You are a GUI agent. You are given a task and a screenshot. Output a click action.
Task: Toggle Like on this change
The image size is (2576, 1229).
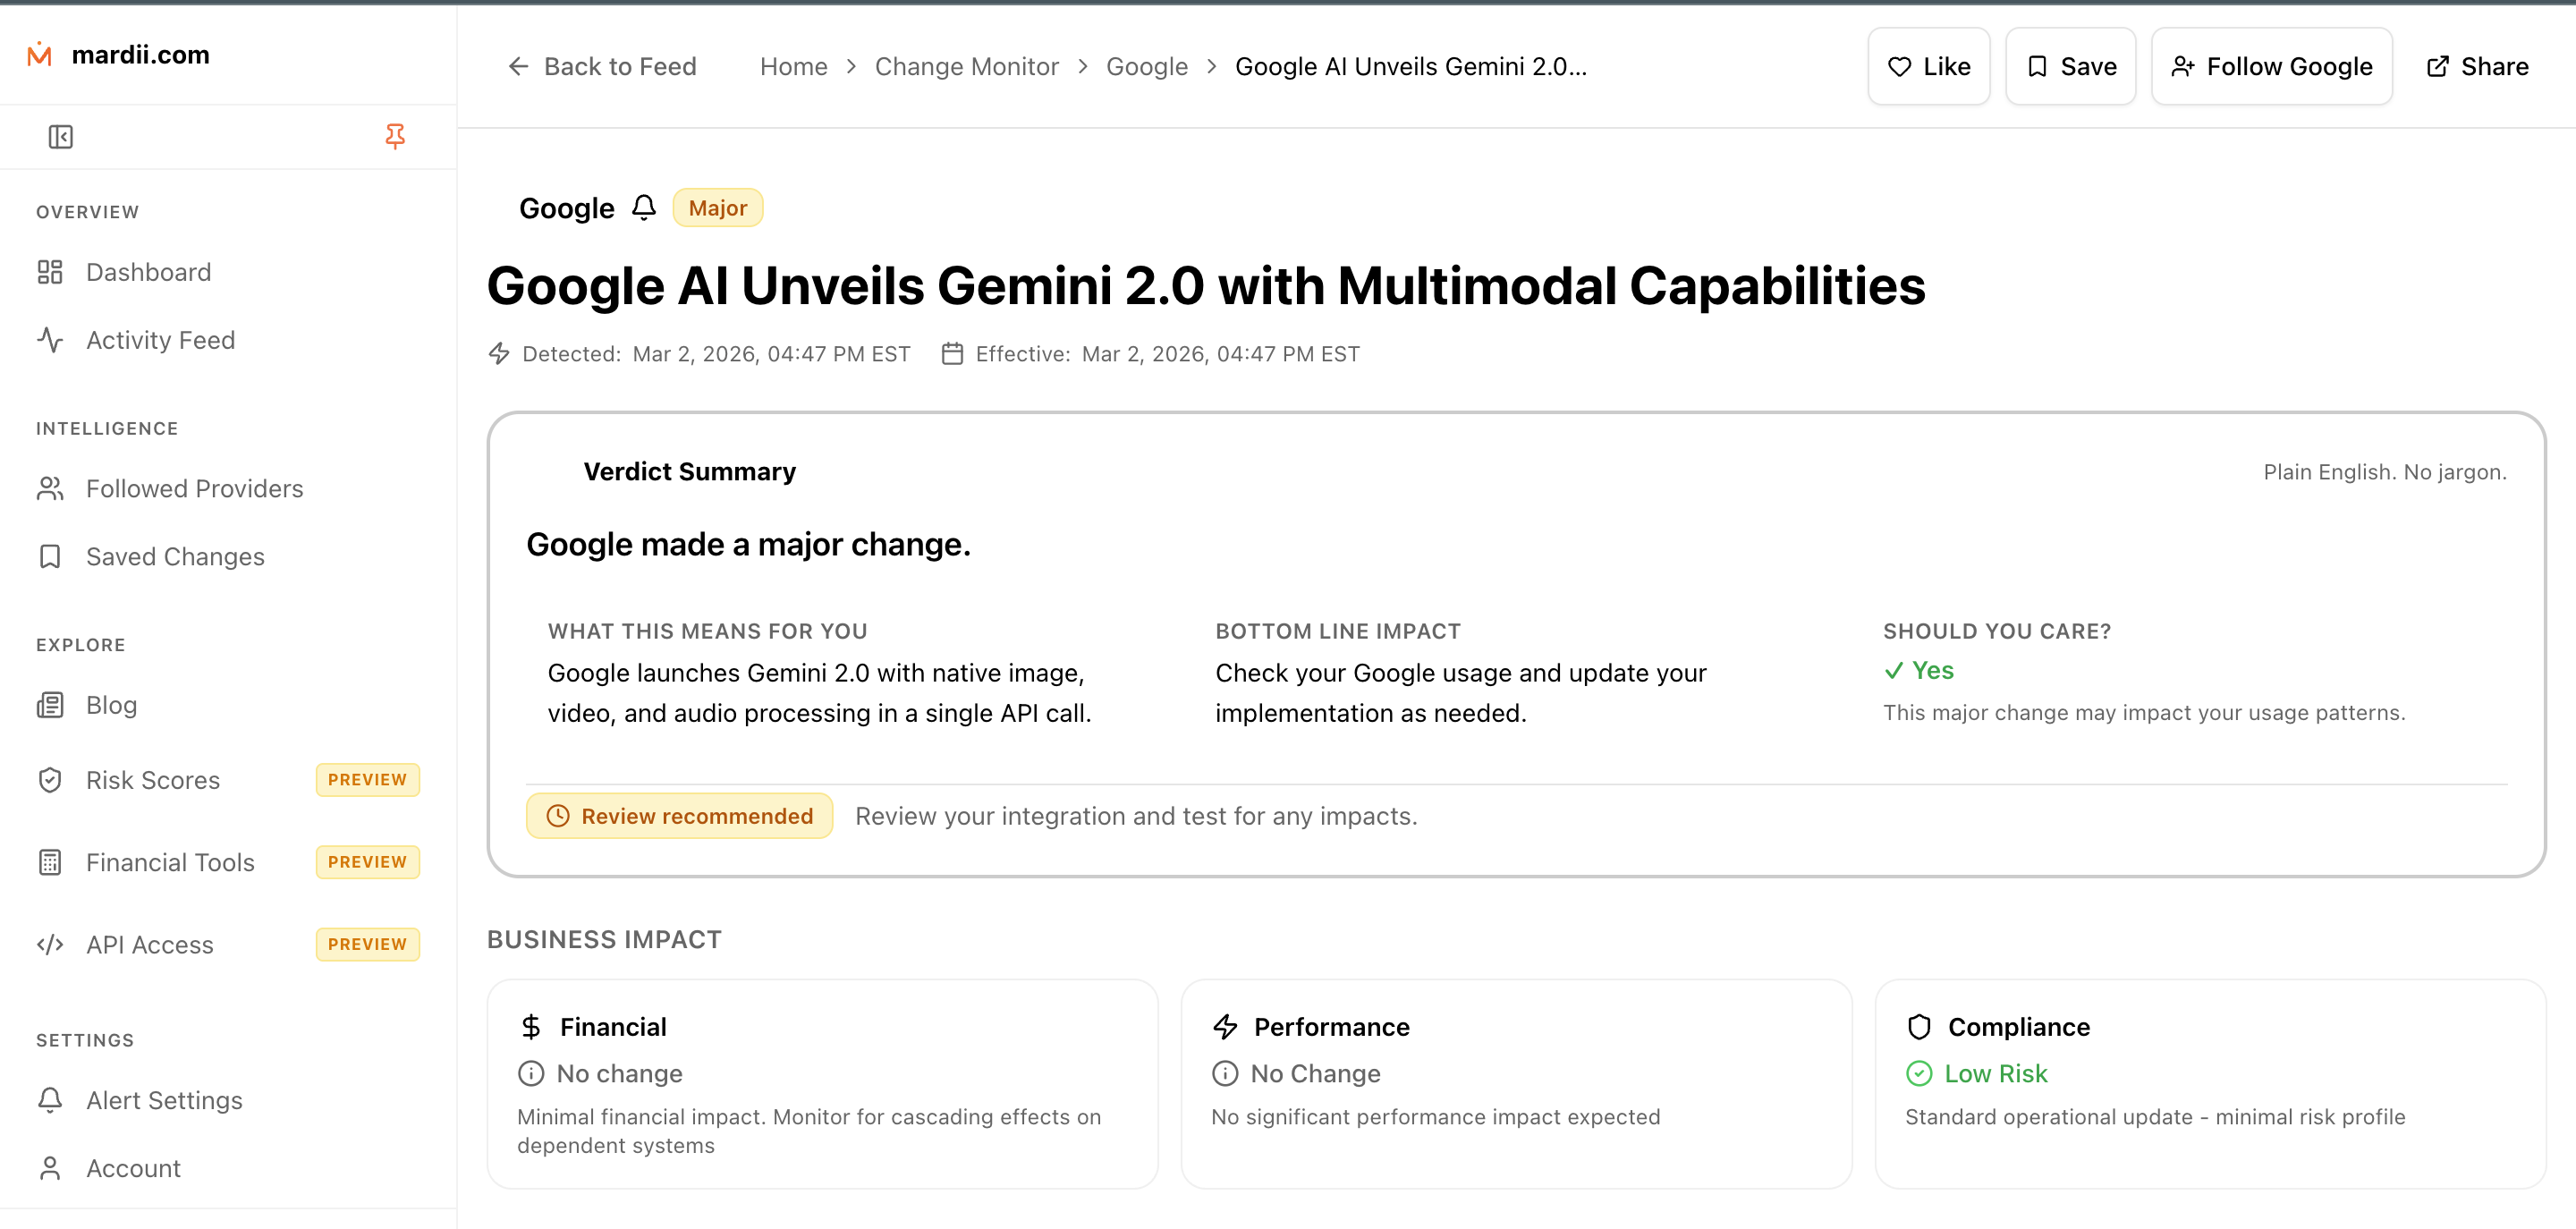pos(1928,66)
